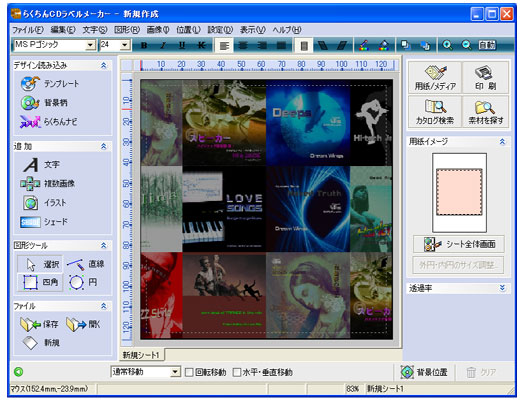
Task: Select the 直線 line tool
Action: pyautogui.click(x=85, y=265)
